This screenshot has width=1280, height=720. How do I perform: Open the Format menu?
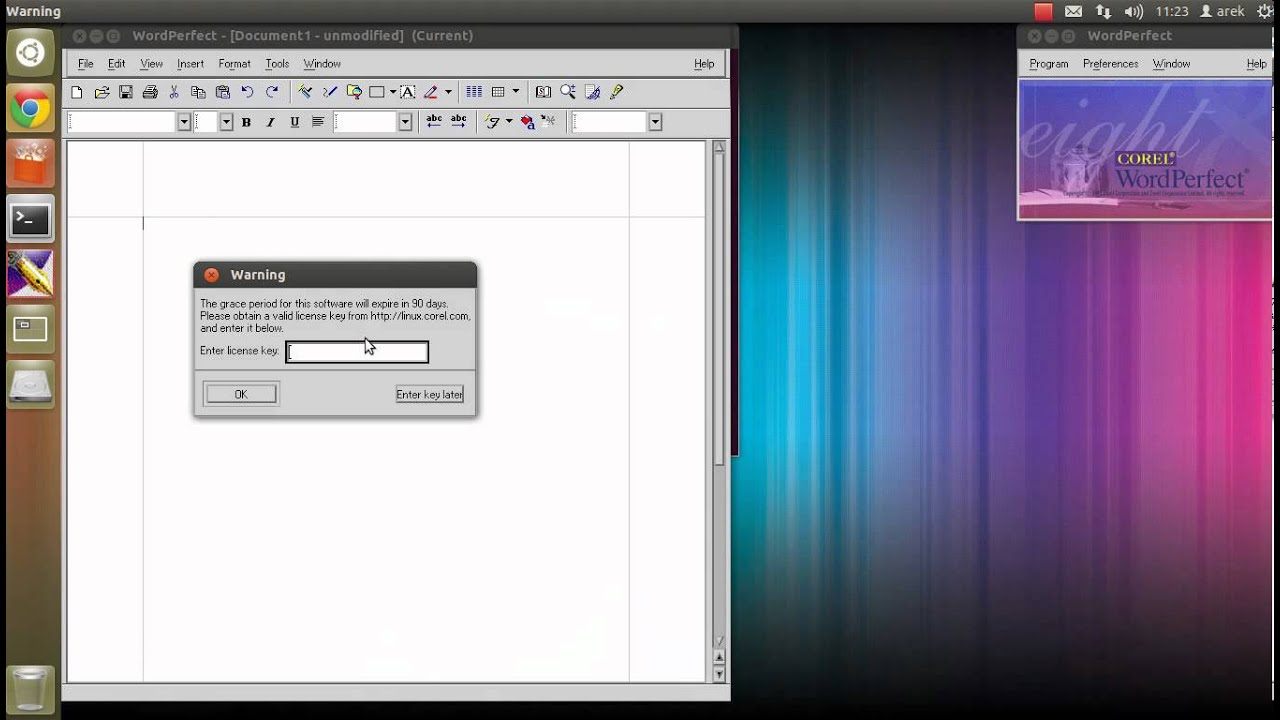[234, 64]
